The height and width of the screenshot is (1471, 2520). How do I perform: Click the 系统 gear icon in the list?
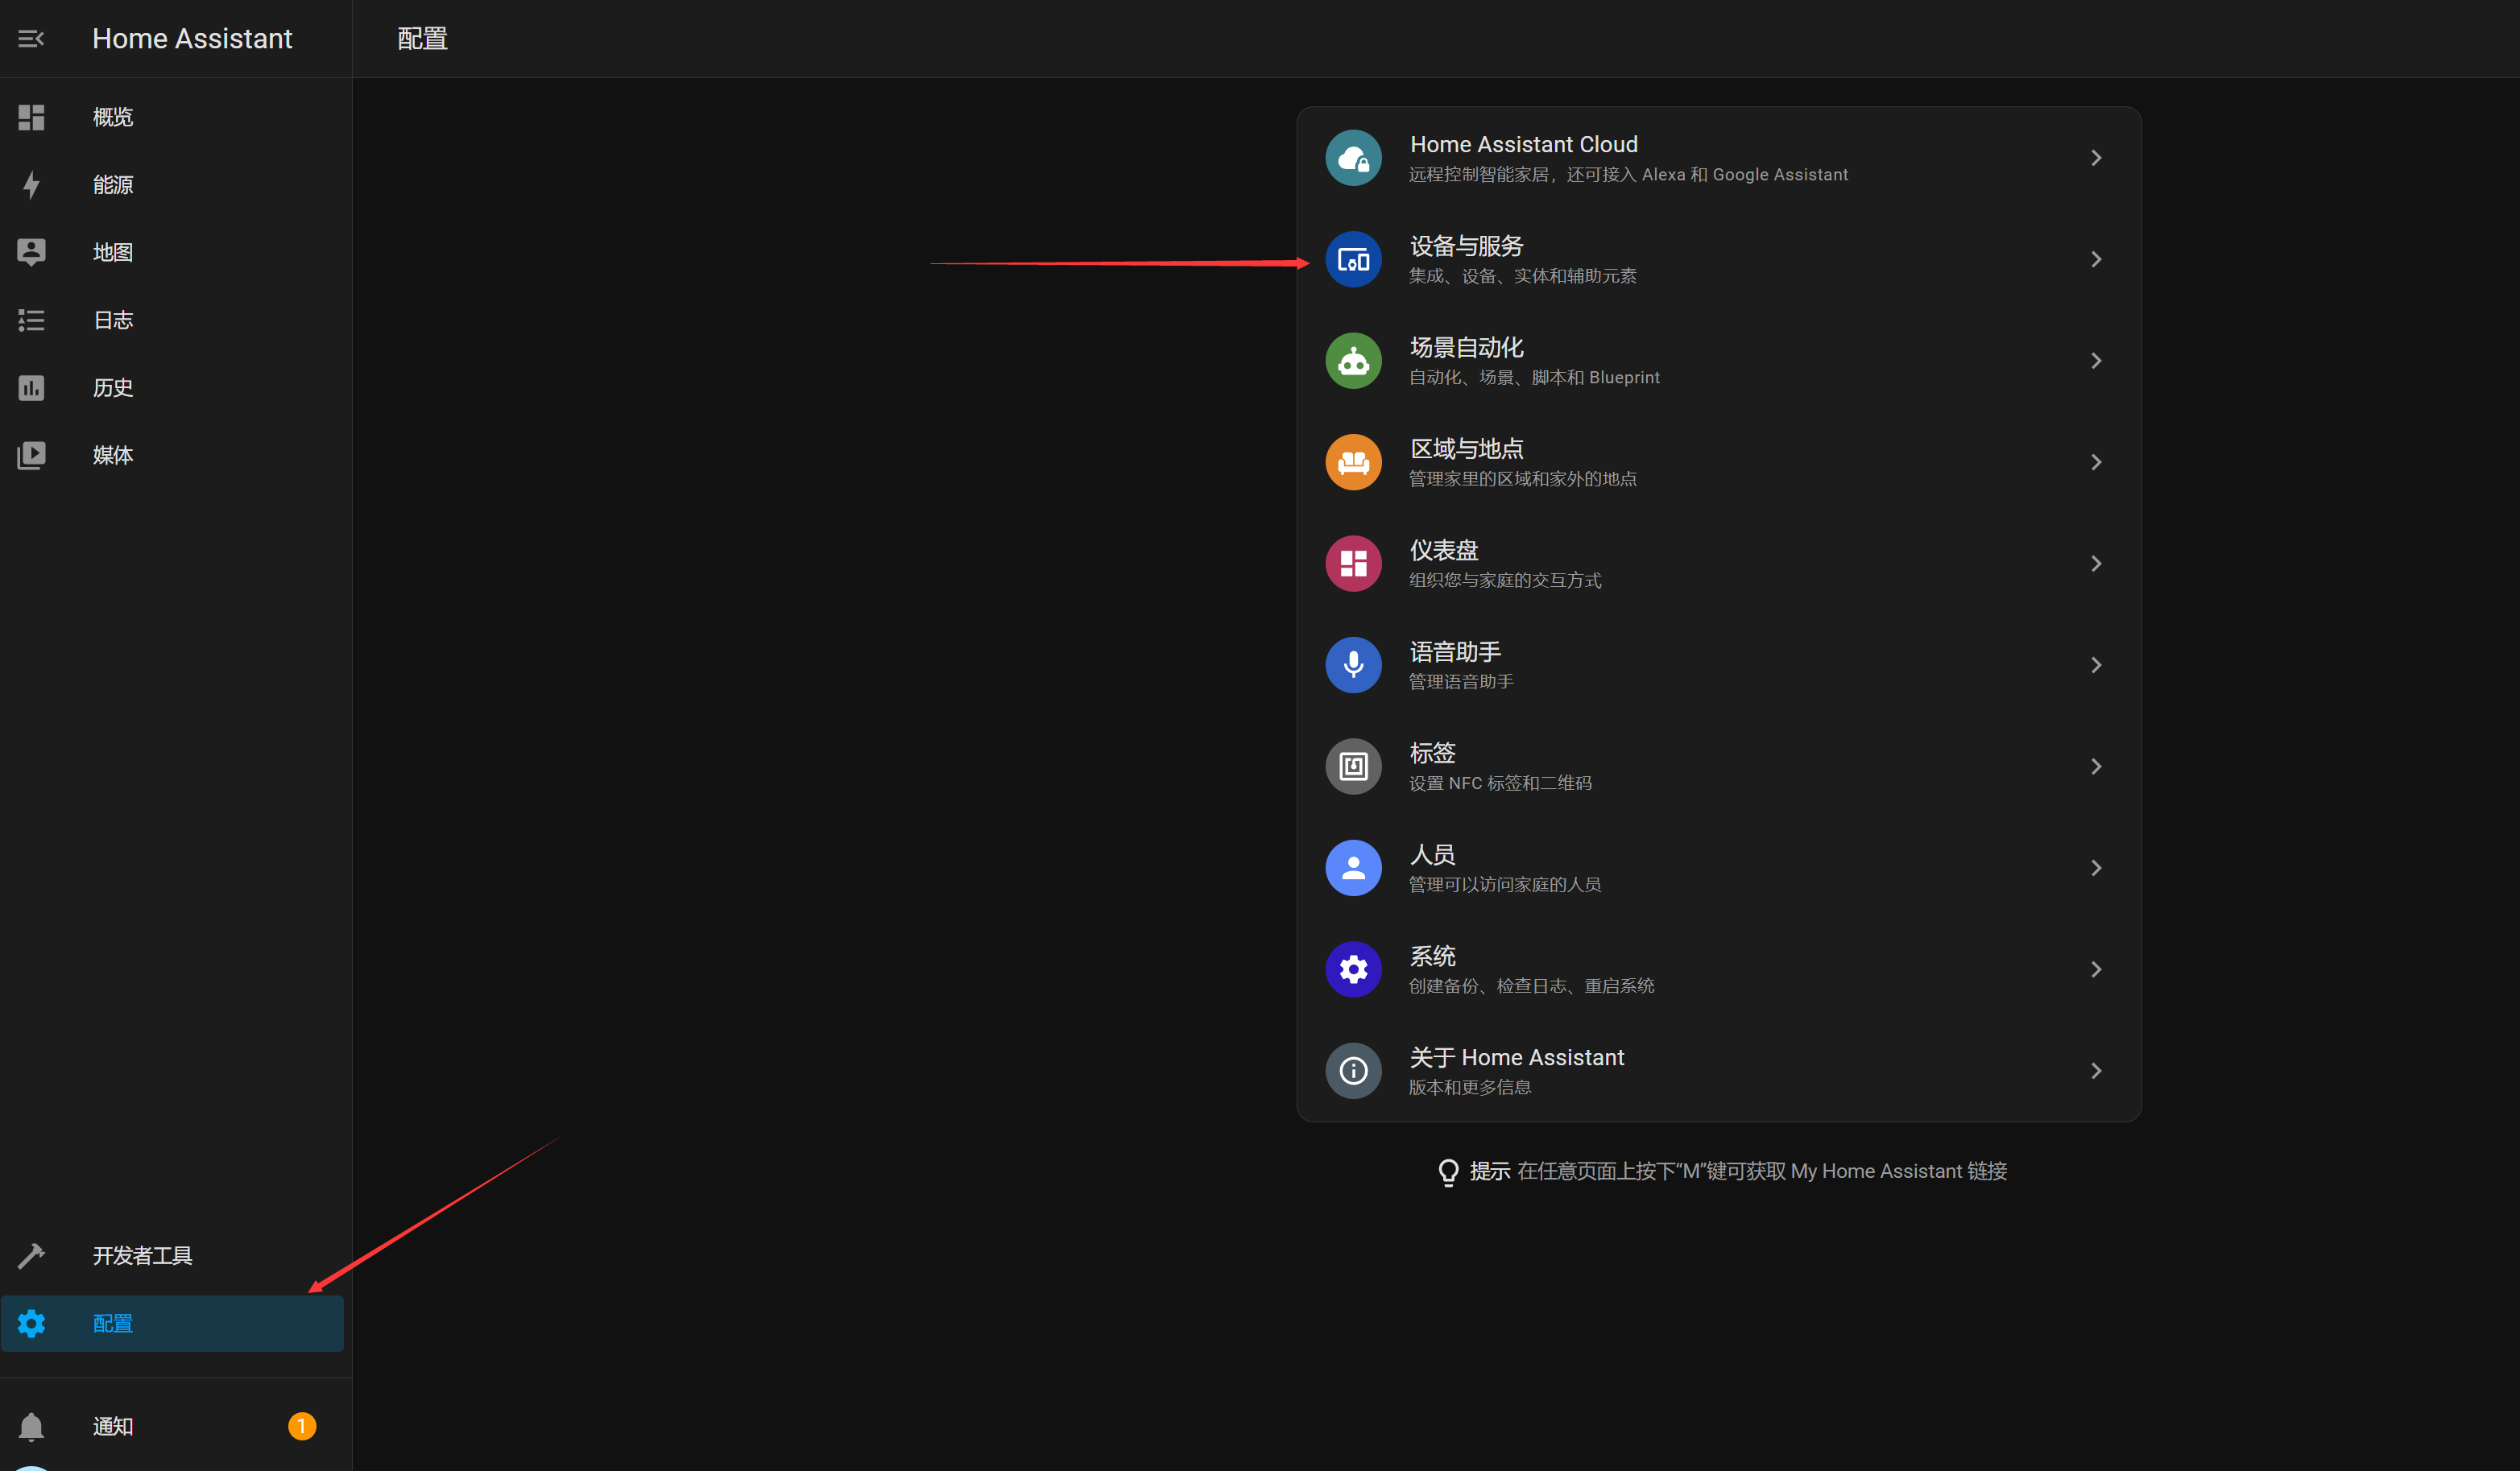(x=1353, y=969)
